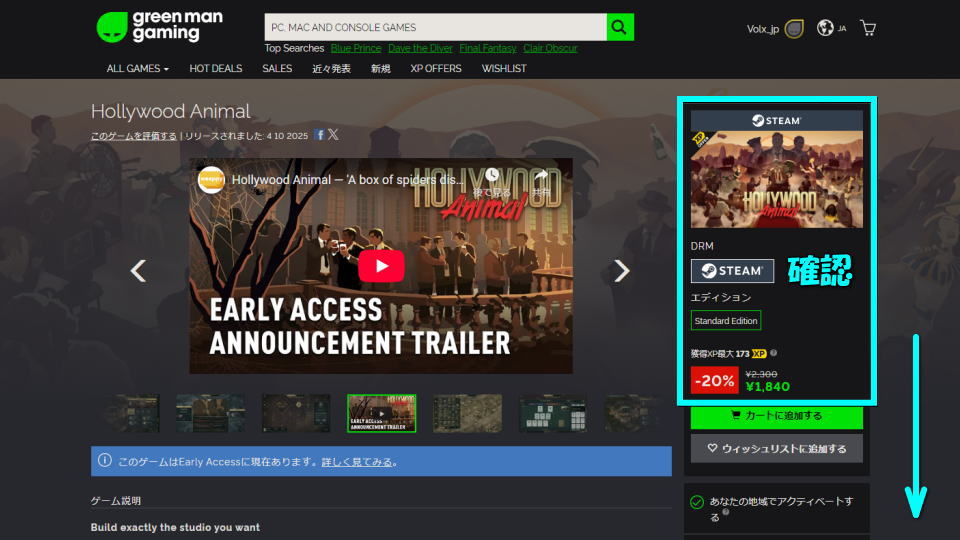The width and height of the screenshot is (960, 540).
Task: Click the green search magnifier button
Action: [620, 27]
